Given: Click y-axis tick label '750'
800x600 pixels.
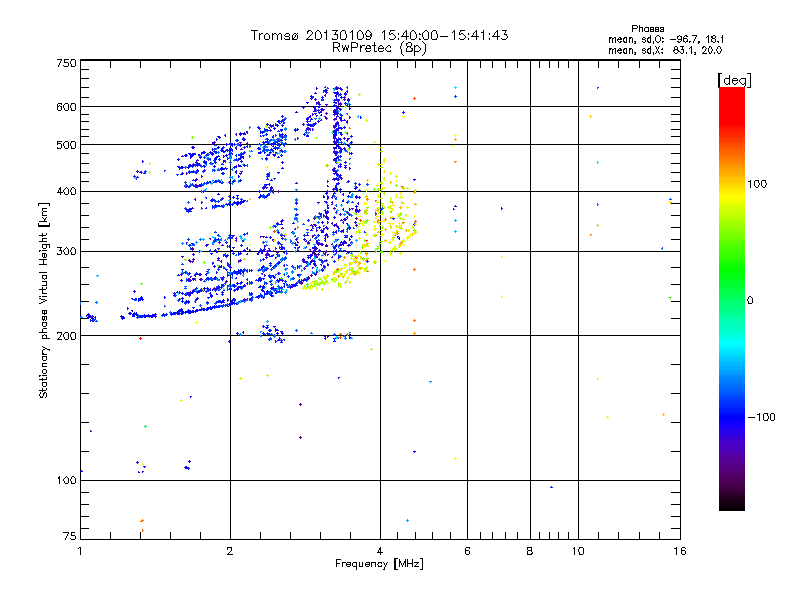Looking at the screenshot, I should pyautogui.click(x=66, y=63).
